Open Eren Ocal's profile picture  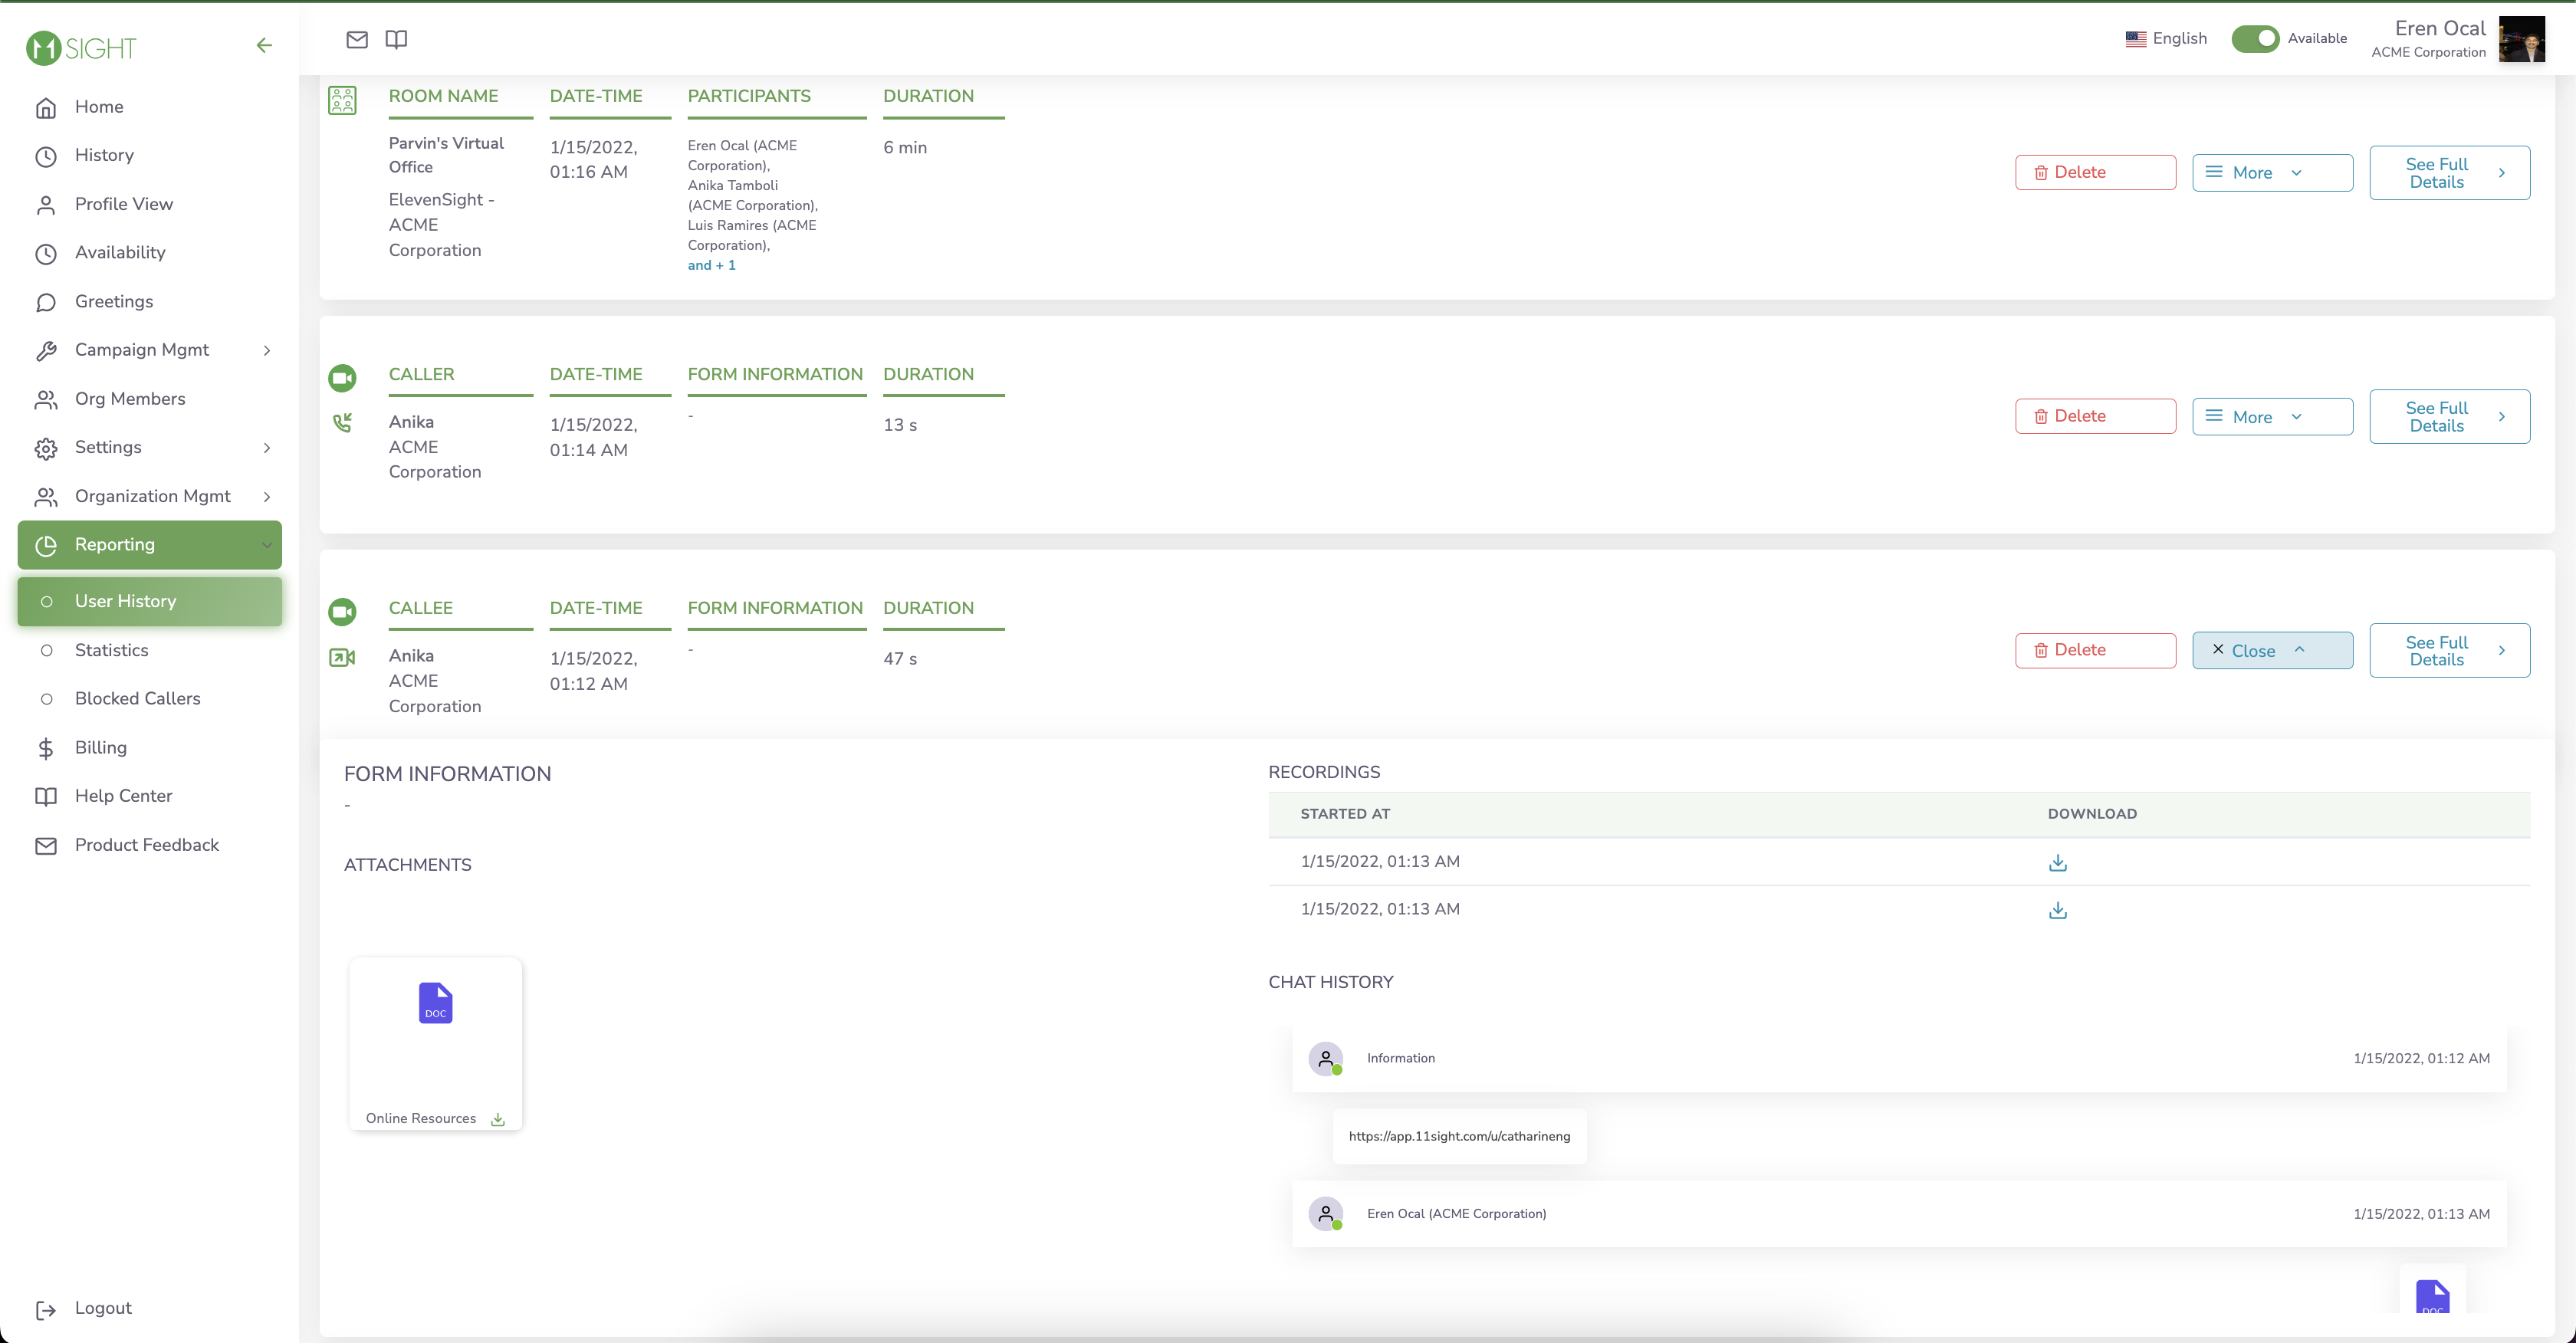pos(2521,39)
